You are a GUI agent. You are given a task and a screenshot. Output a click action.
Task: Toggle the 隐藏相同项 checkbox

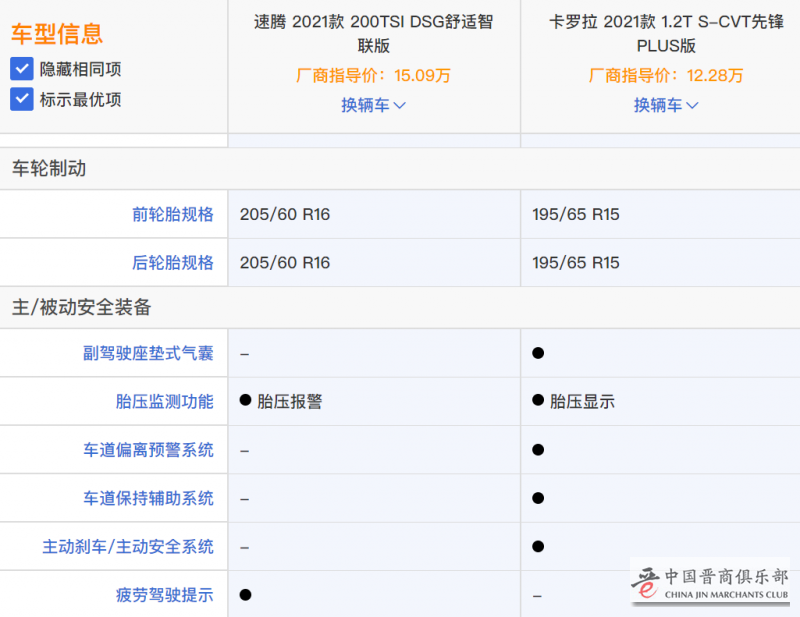(x=21, y=69)
